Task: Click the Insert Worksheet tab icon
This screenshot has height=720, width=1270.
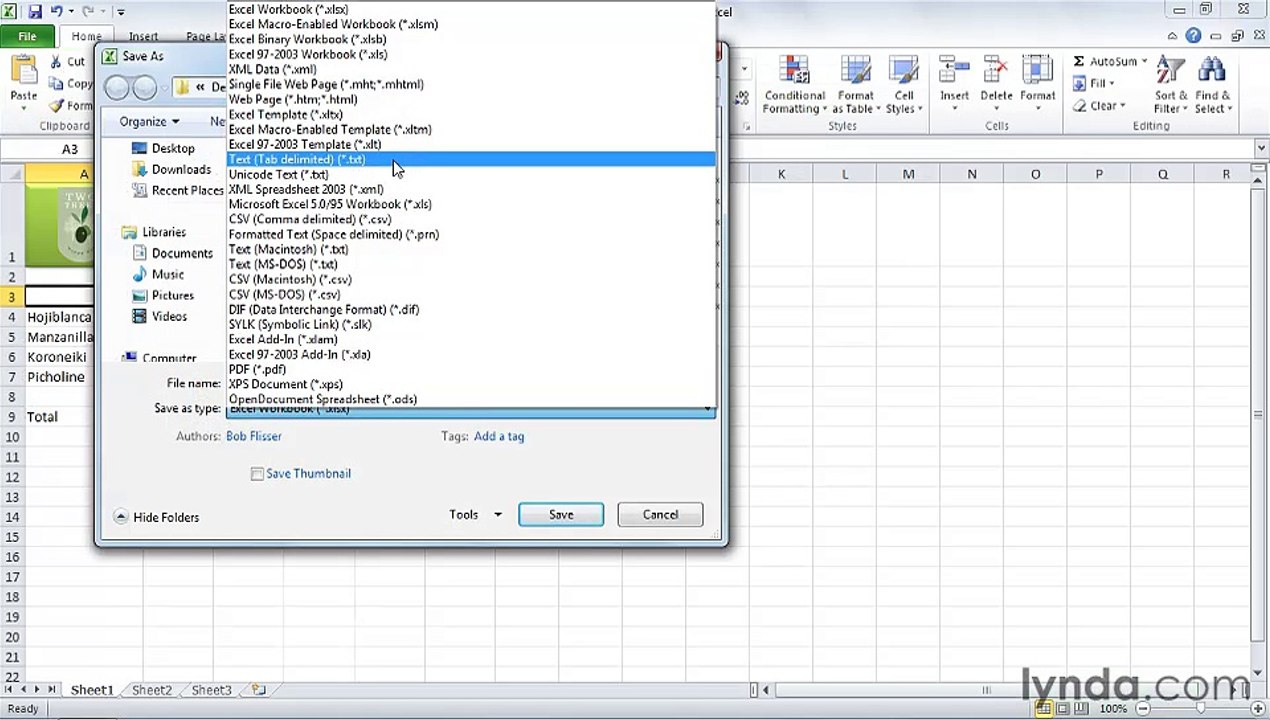Action: click(259, 690)
